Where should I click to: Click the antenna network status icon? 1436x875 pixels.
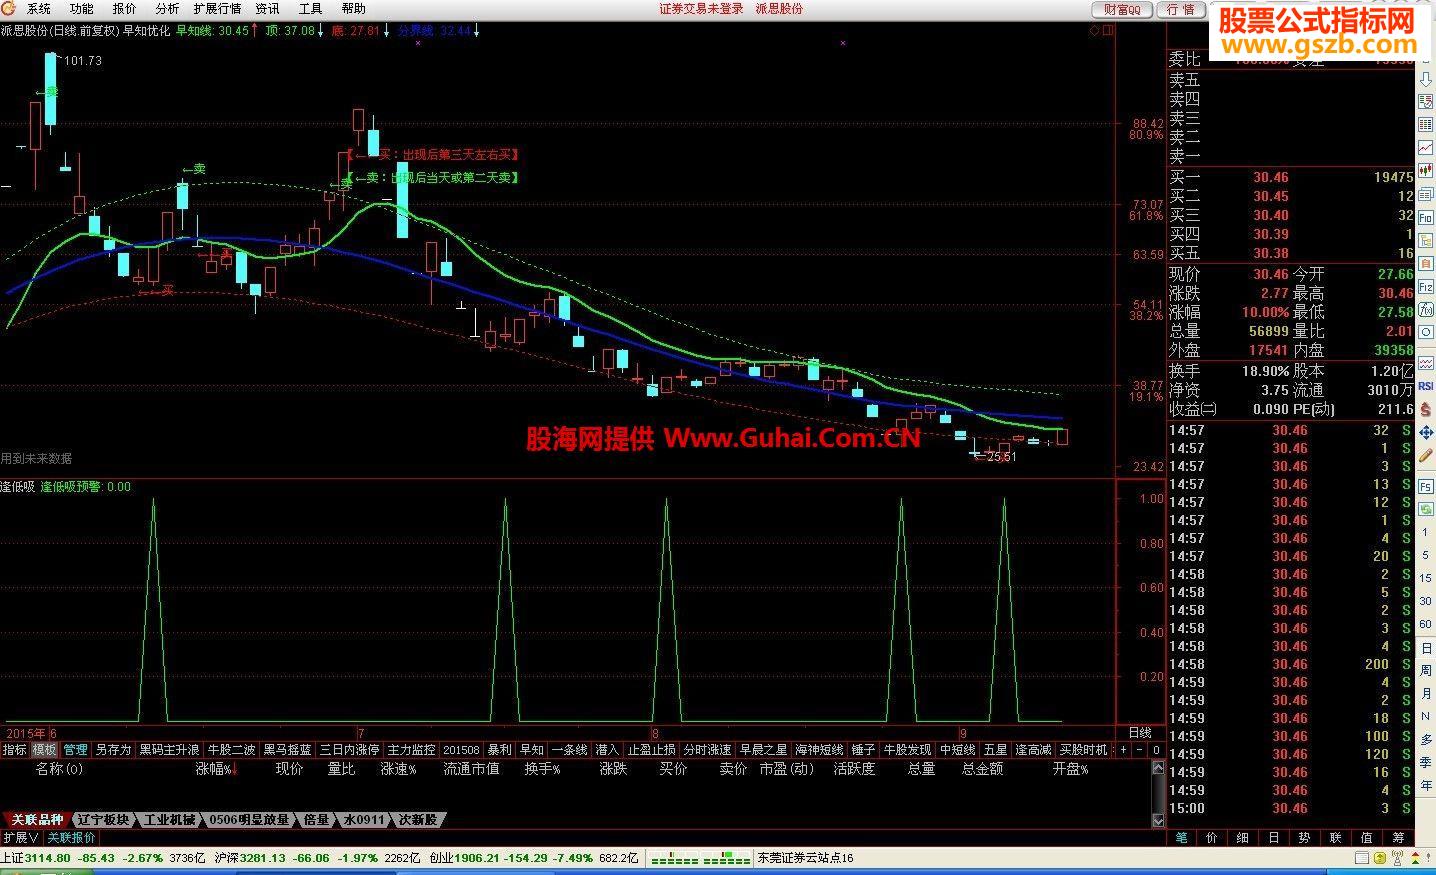click(1397, 858)
